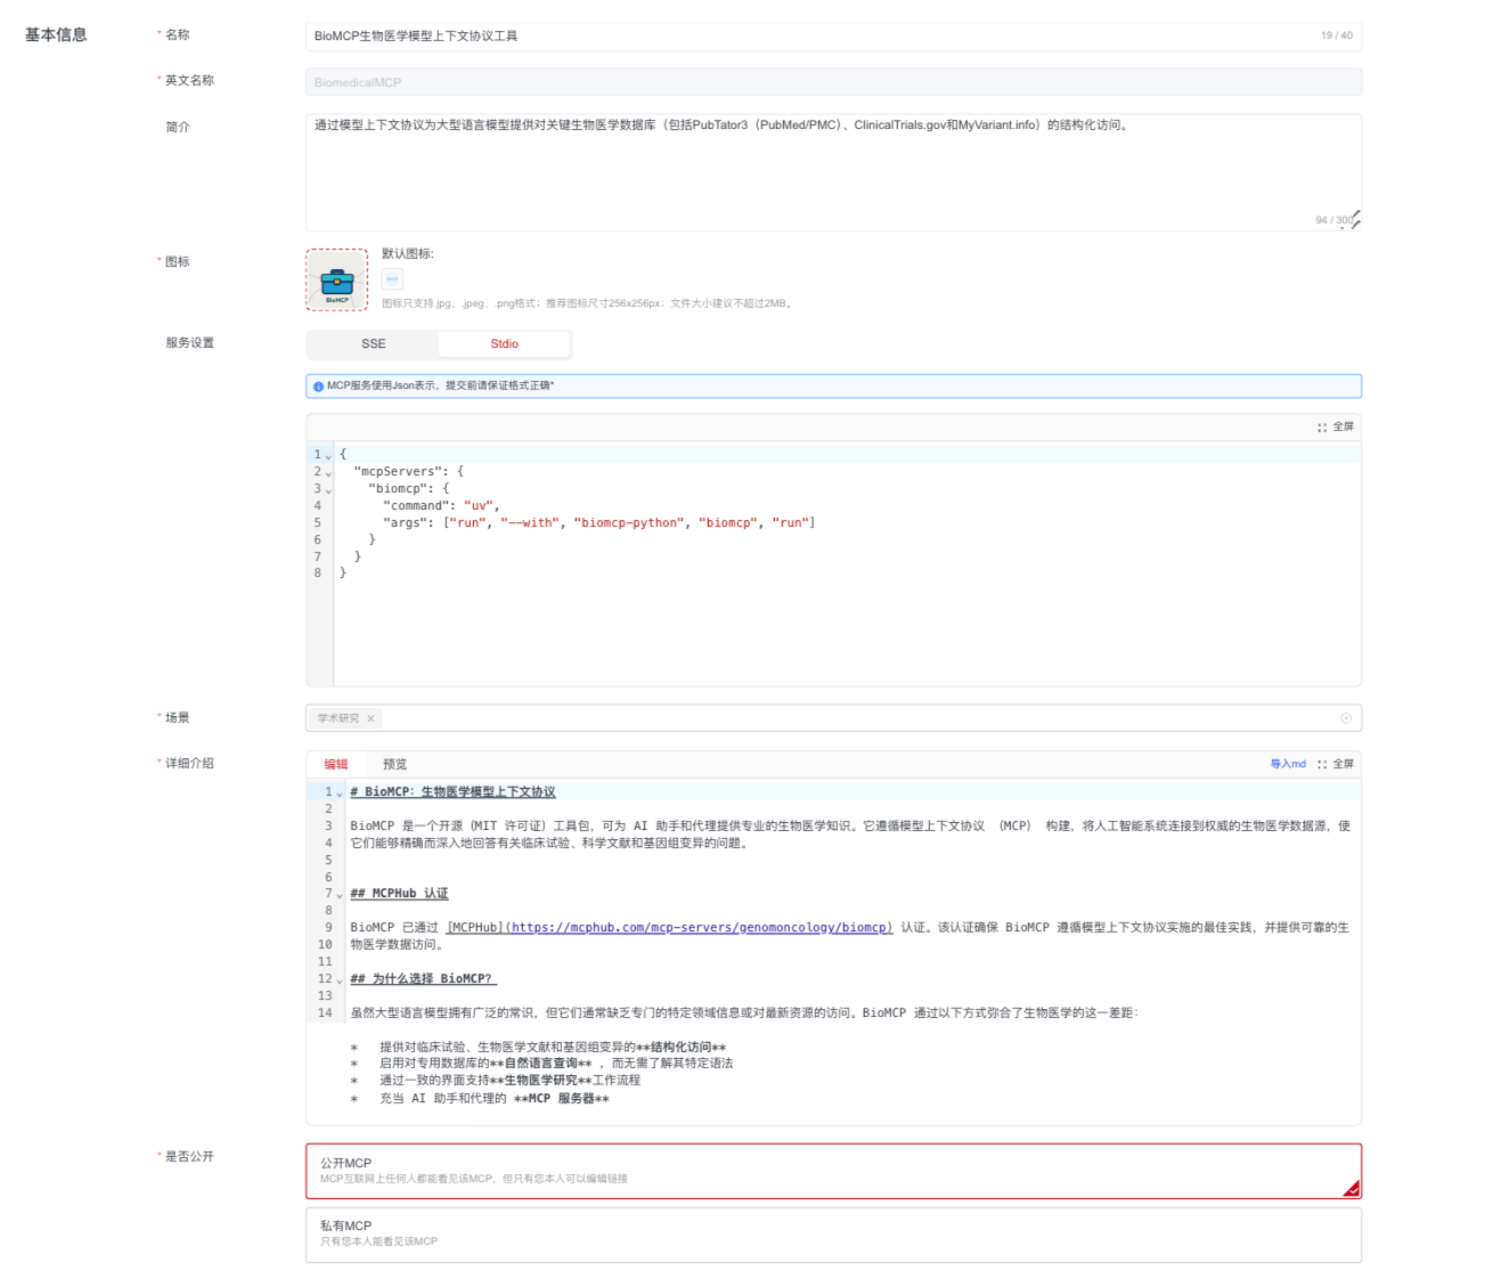The width and height of the screenshot is (1486, 1268).
Task: Open JSON editor in fullscreen (全屏)
Action: [1335, 427]
